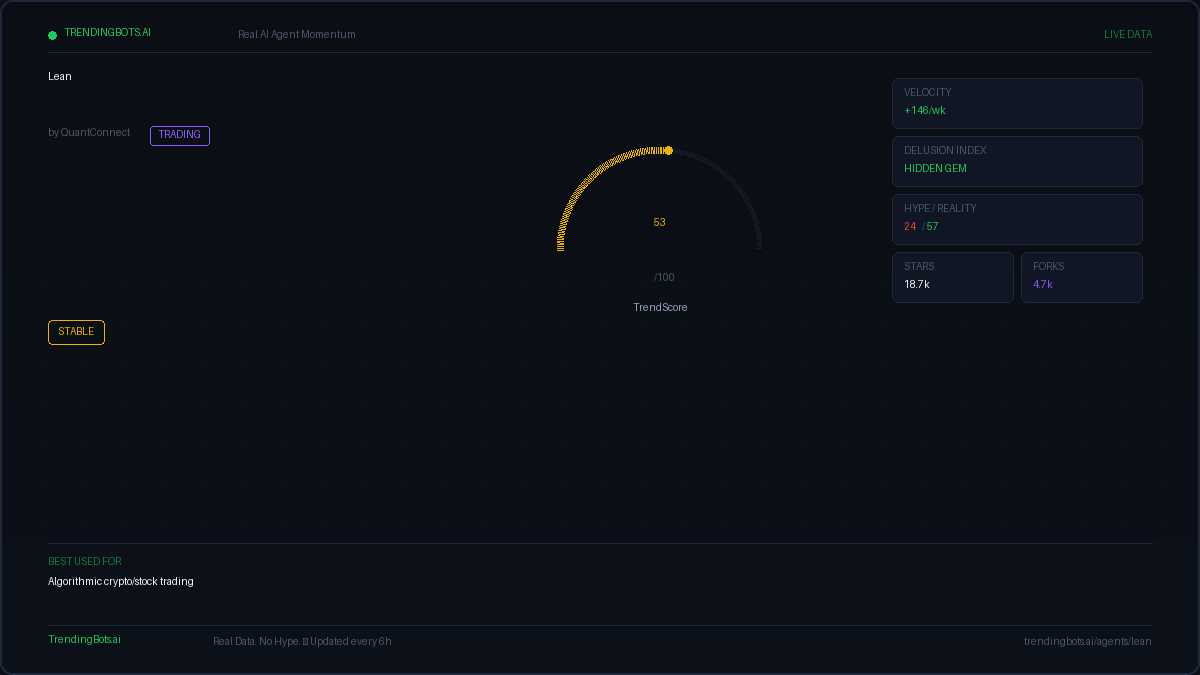Click the Real AI Agent Momentum tagline

(296, 35)
